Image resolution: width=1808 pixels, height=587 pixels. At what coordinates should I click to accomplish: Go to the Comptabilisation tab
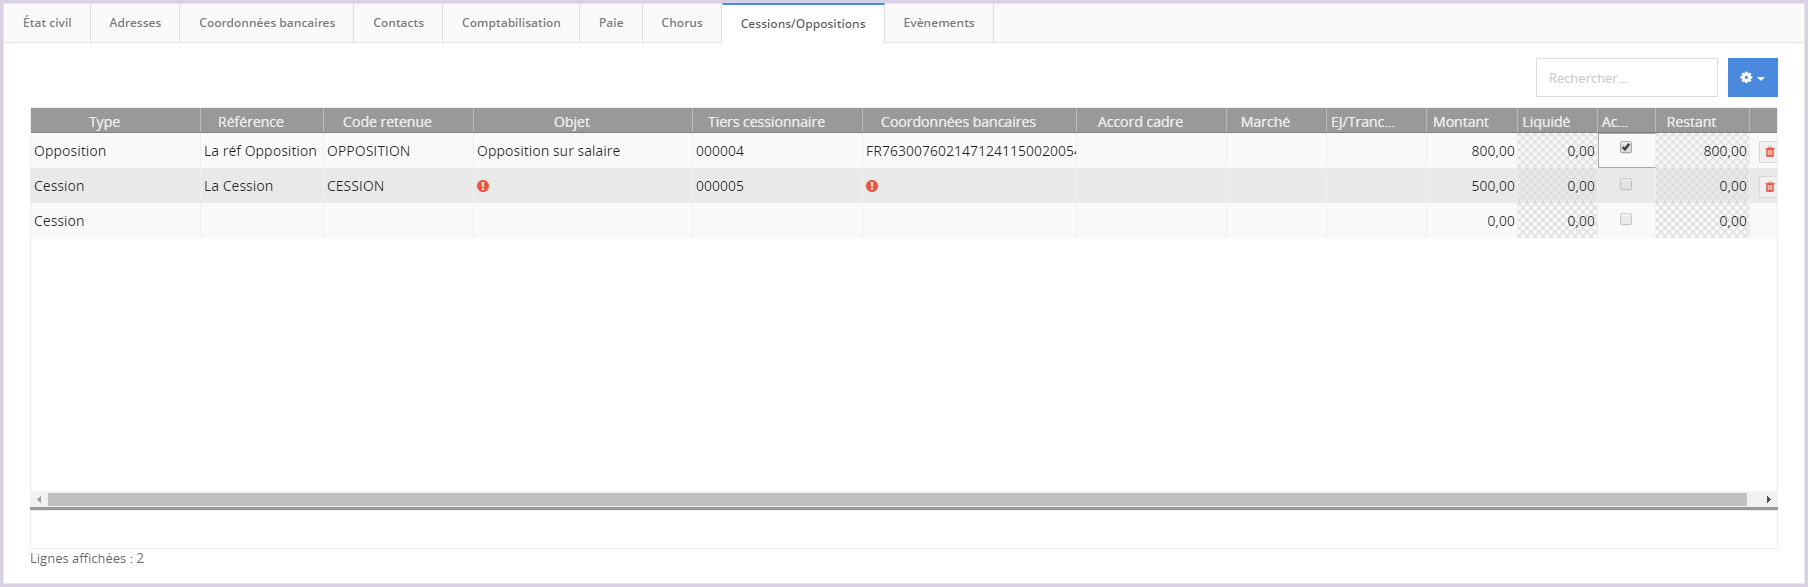coord(511,23)
